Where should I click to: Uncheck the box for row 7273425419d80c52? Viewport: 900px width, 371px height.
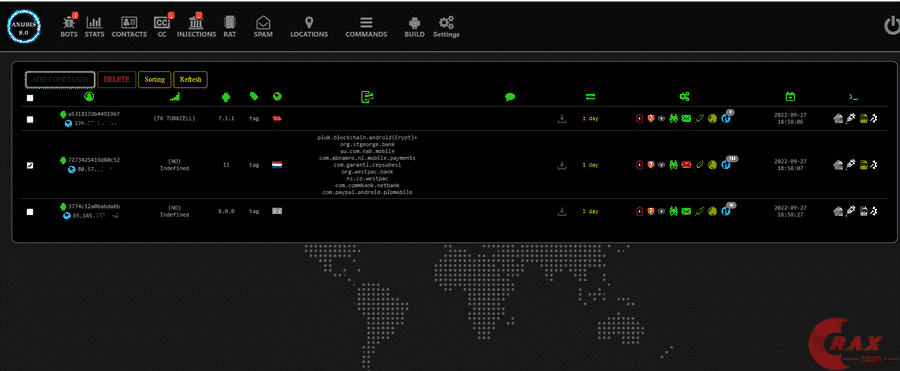tap(30, 165)
